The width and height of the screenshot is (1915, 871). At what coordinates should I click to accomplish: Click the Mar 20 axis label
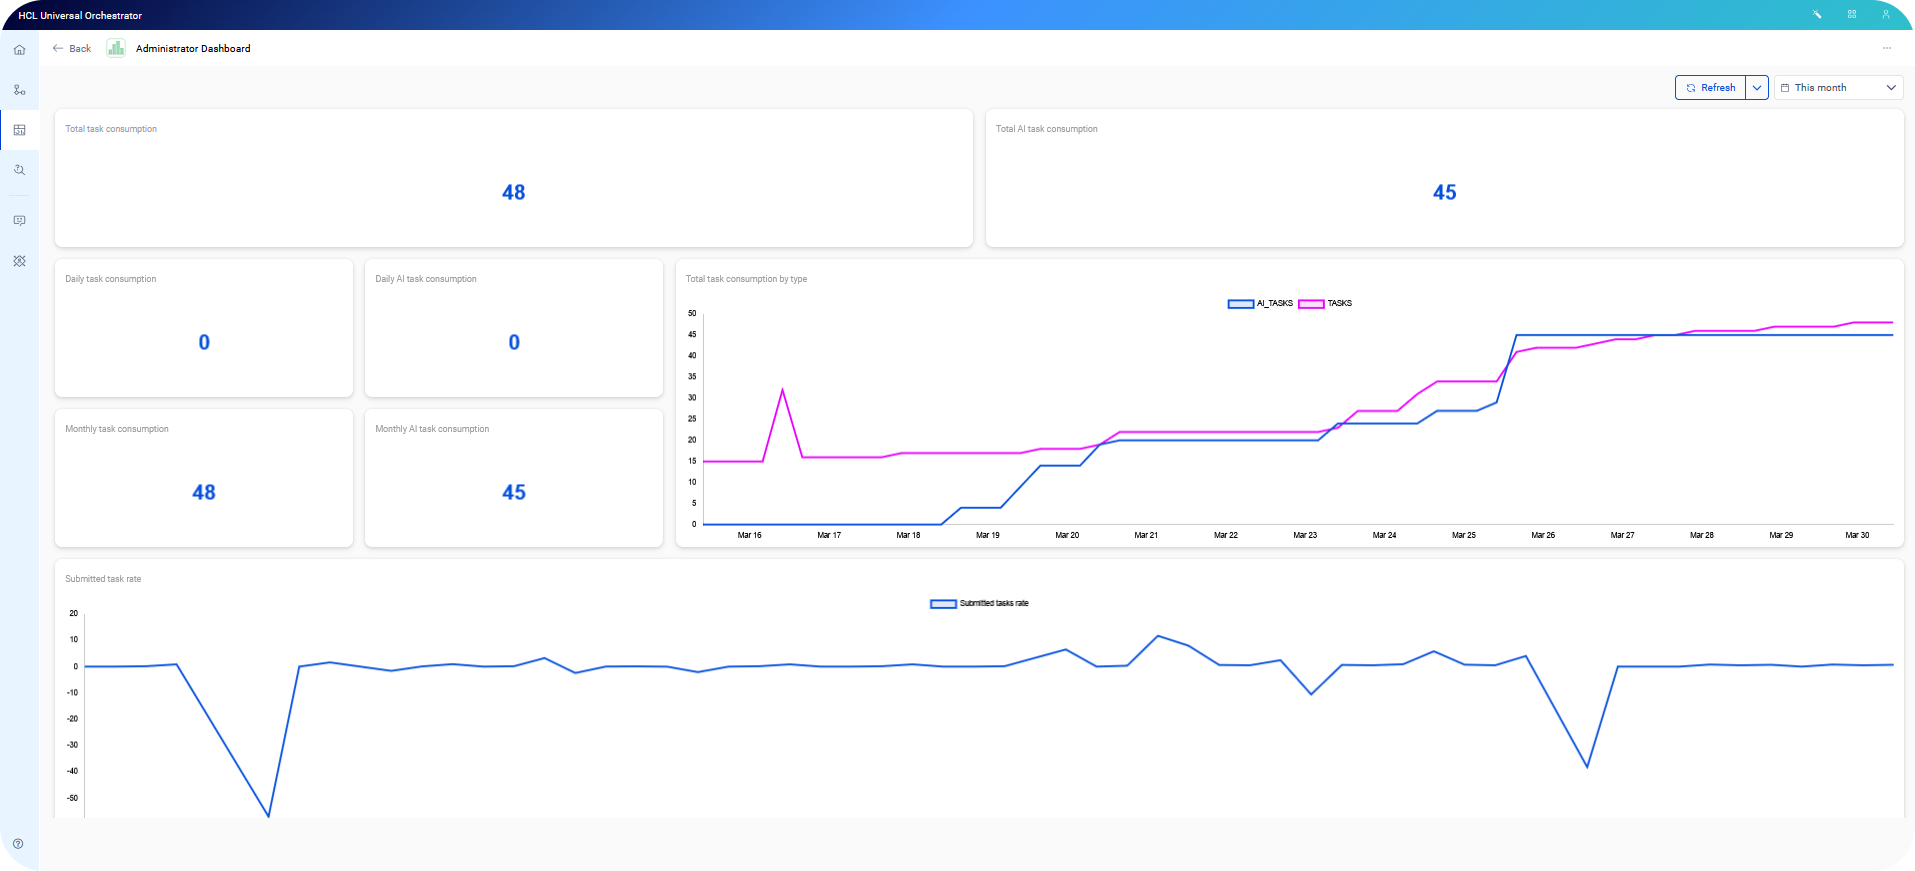click(1067, 535)
